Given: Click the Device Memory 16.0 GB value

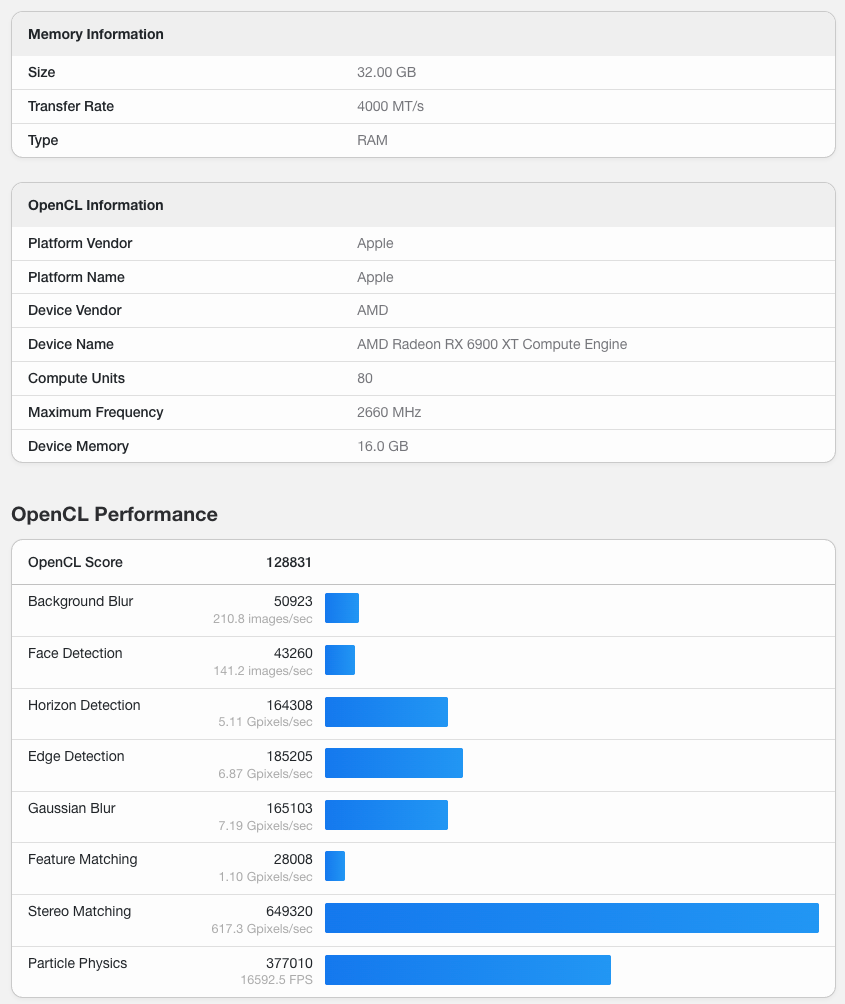Looking at the screenshot, I should coord(382,446).
